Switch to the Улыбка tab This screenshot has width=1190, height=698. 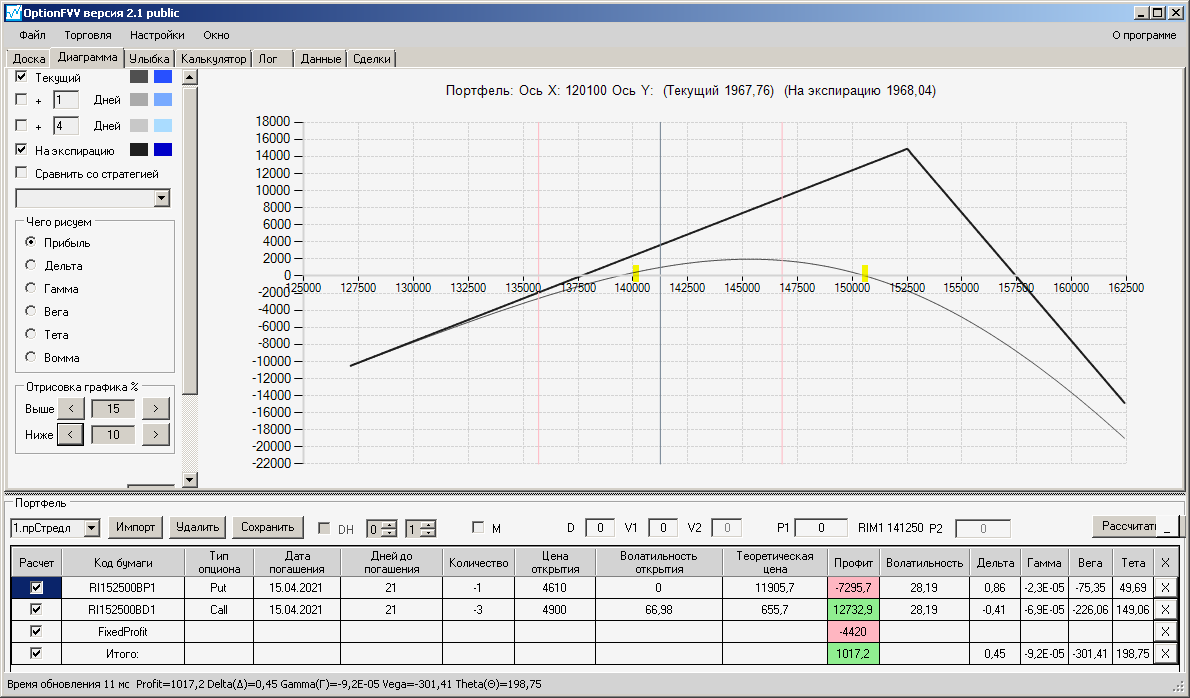[x=149, y=58]
